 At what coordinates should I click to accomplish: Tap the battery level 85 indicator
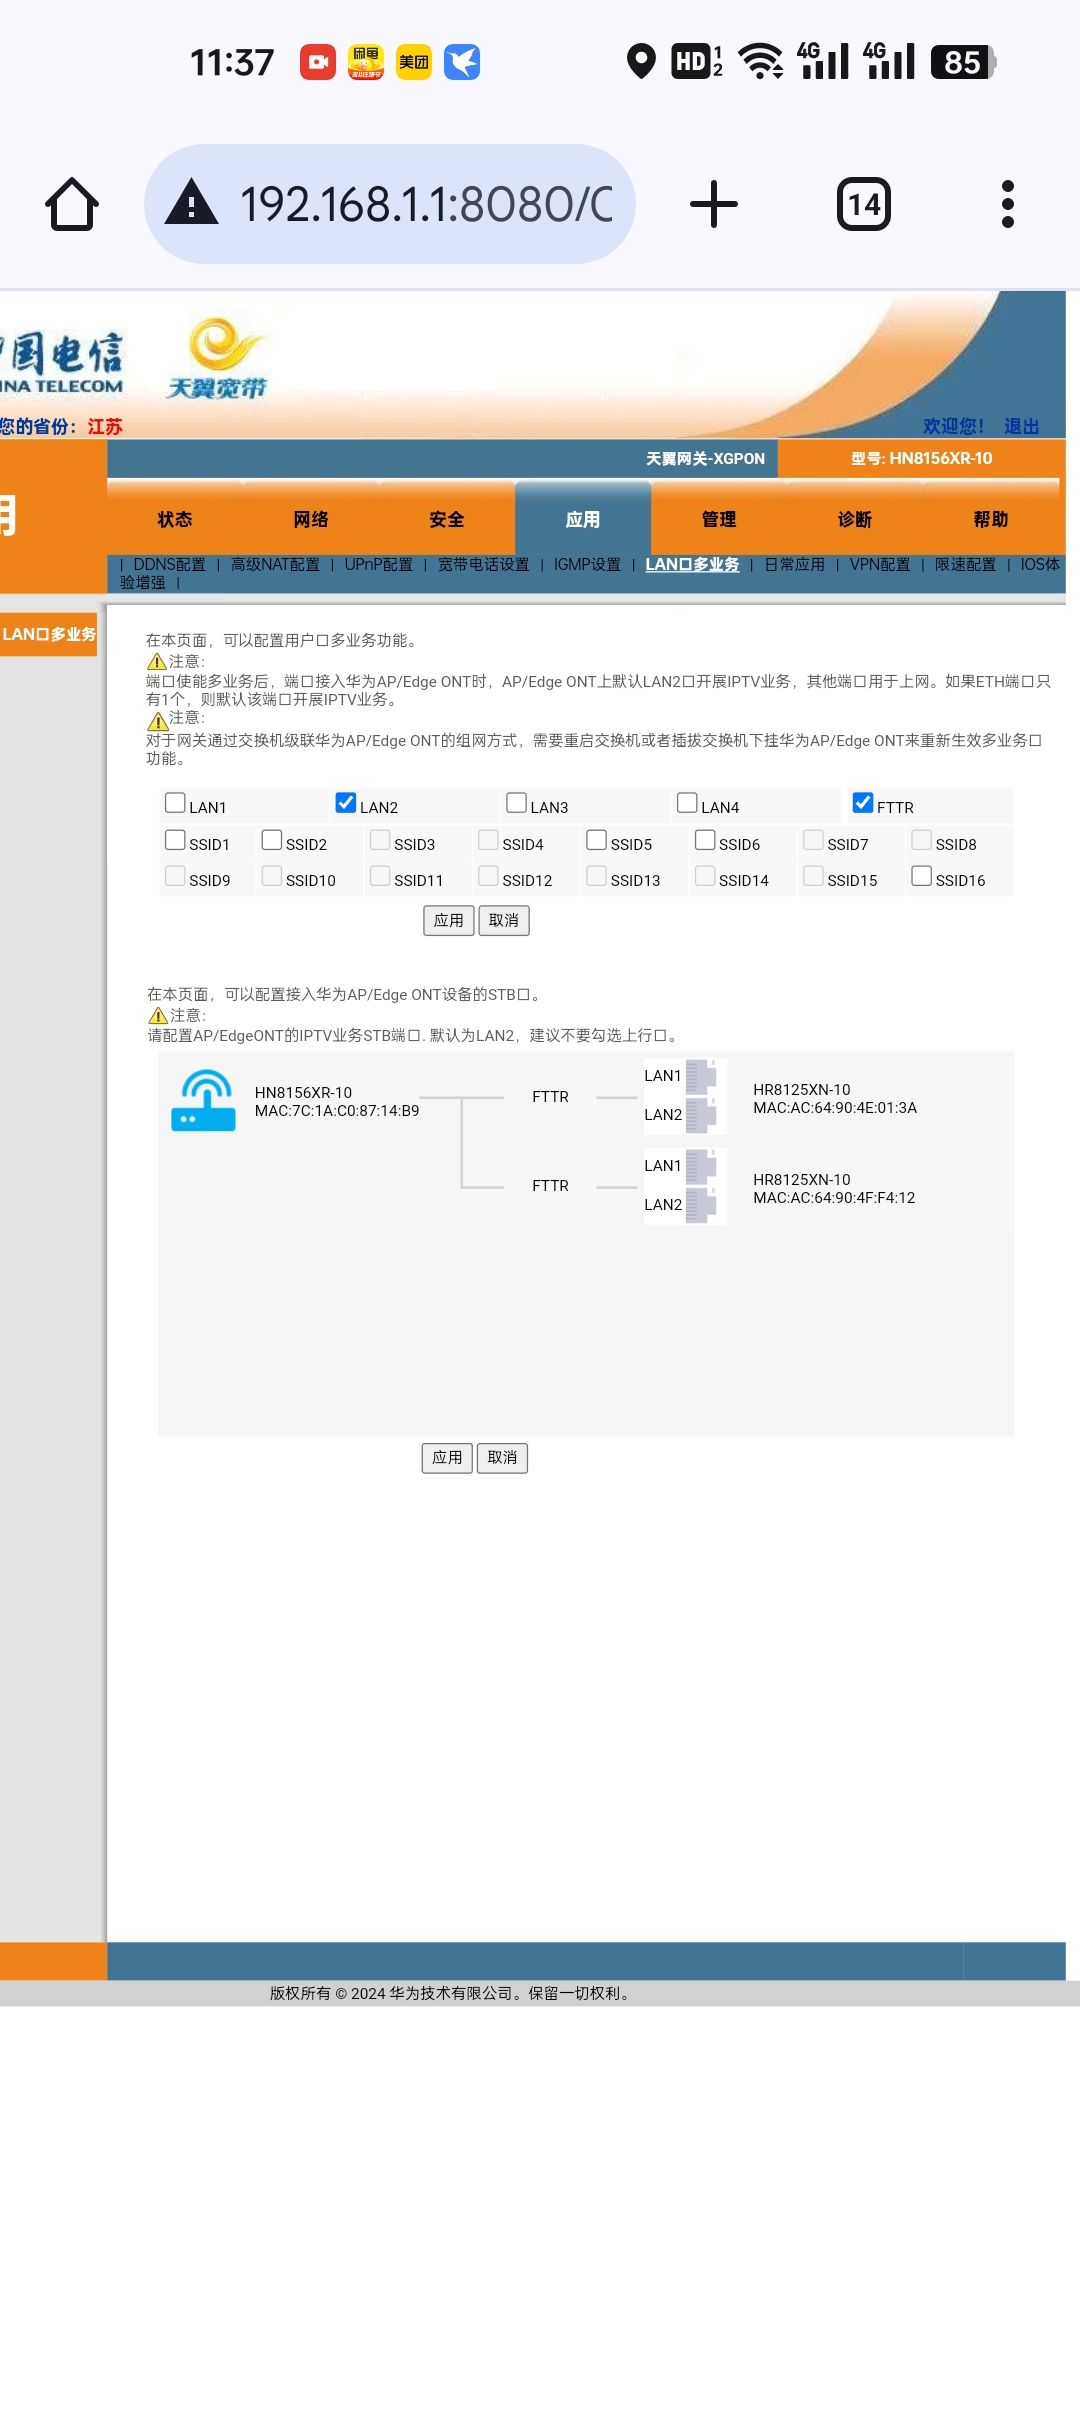[963, 62]
